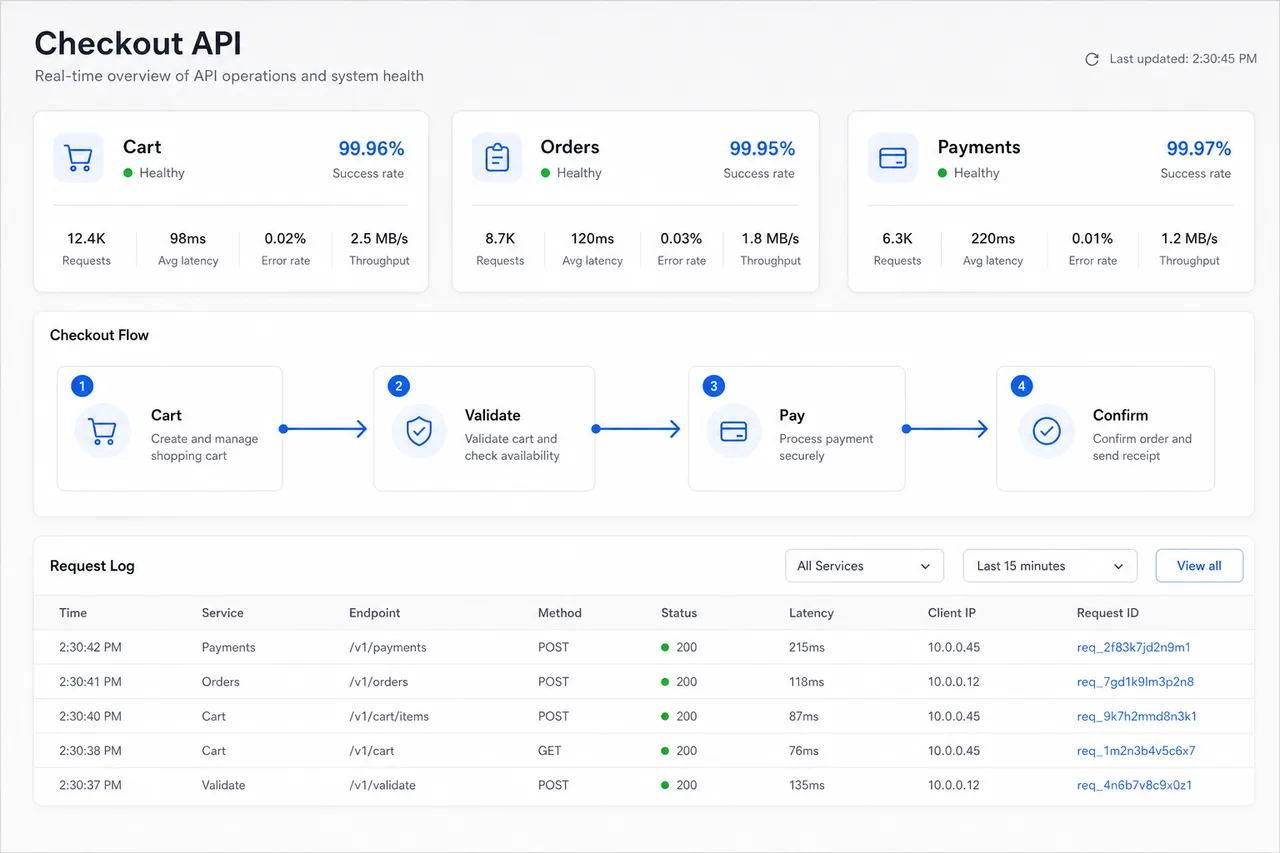This screenshot has height=853, width=1280.
Task: Click the 135ms latency cell
Action: [807, 785]
